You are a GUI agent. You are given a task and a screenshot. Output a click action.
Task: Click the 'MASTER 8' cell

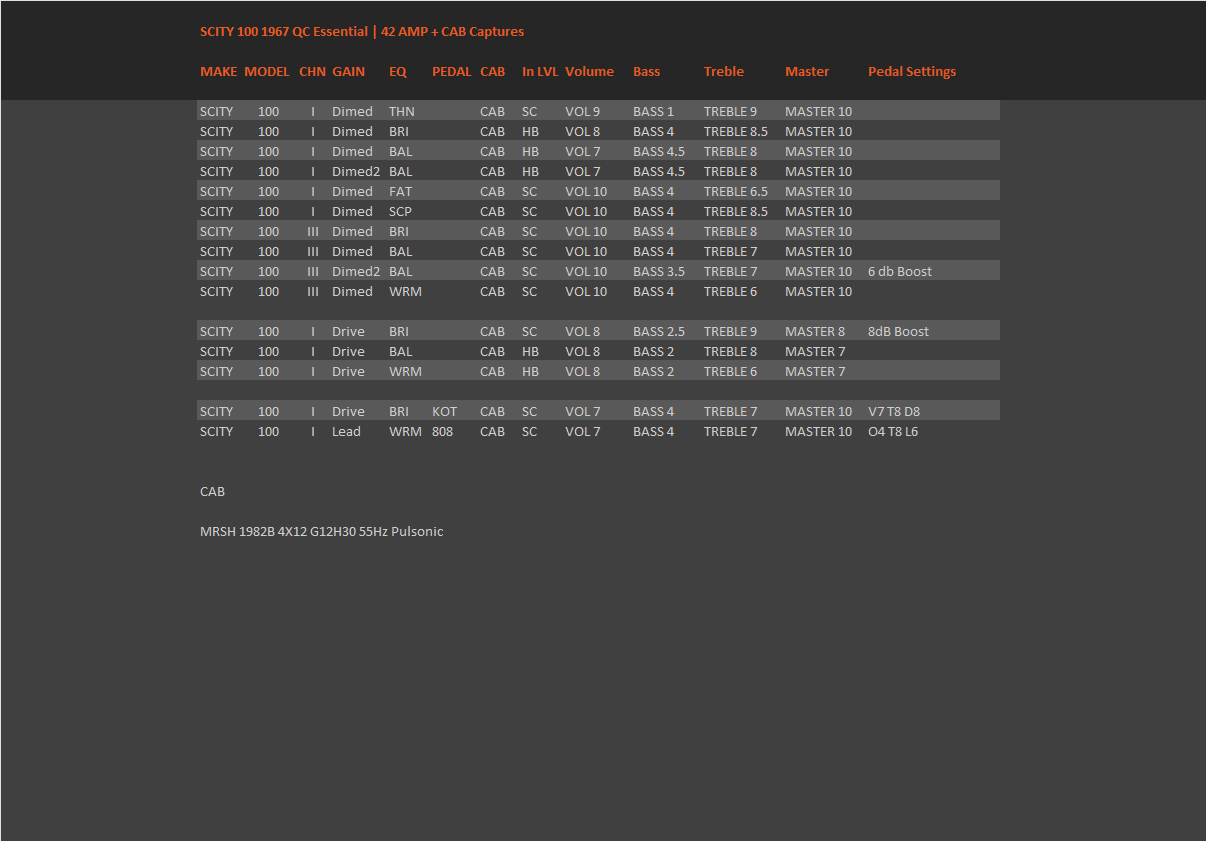(x=815, y=331)
